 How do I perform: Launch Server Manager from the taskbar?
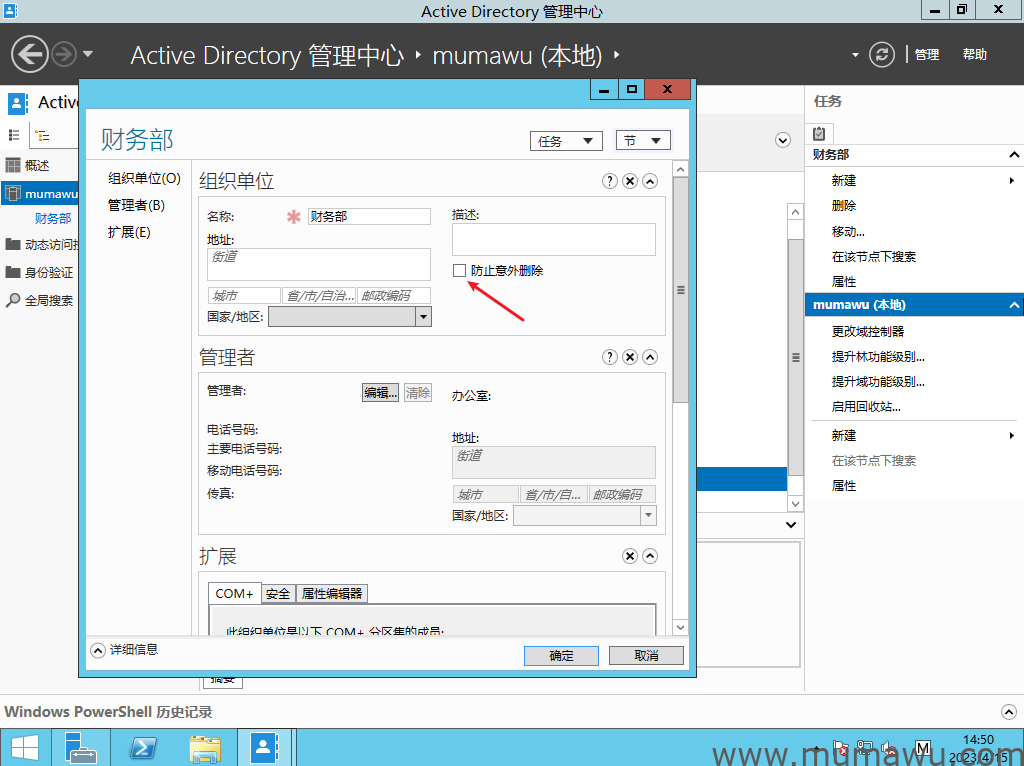(x=81, y=748)
